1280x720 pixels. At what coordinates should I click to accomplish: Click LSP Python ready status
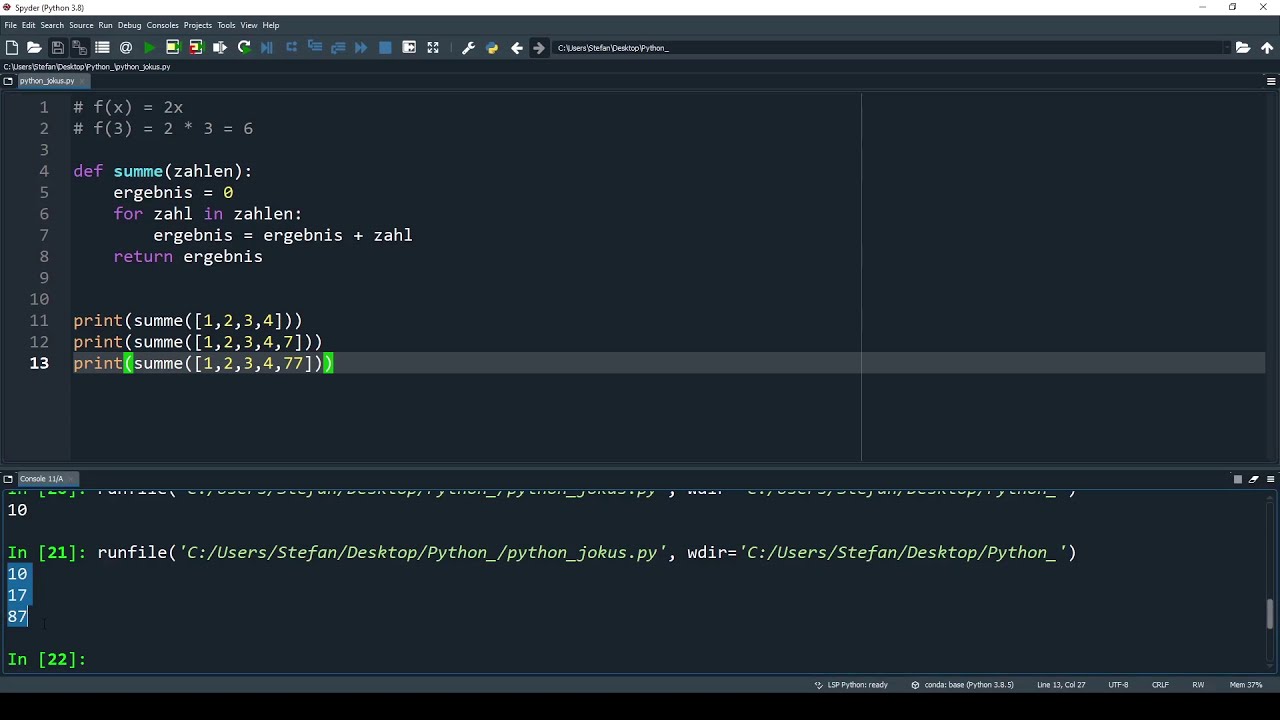point(851,685)
